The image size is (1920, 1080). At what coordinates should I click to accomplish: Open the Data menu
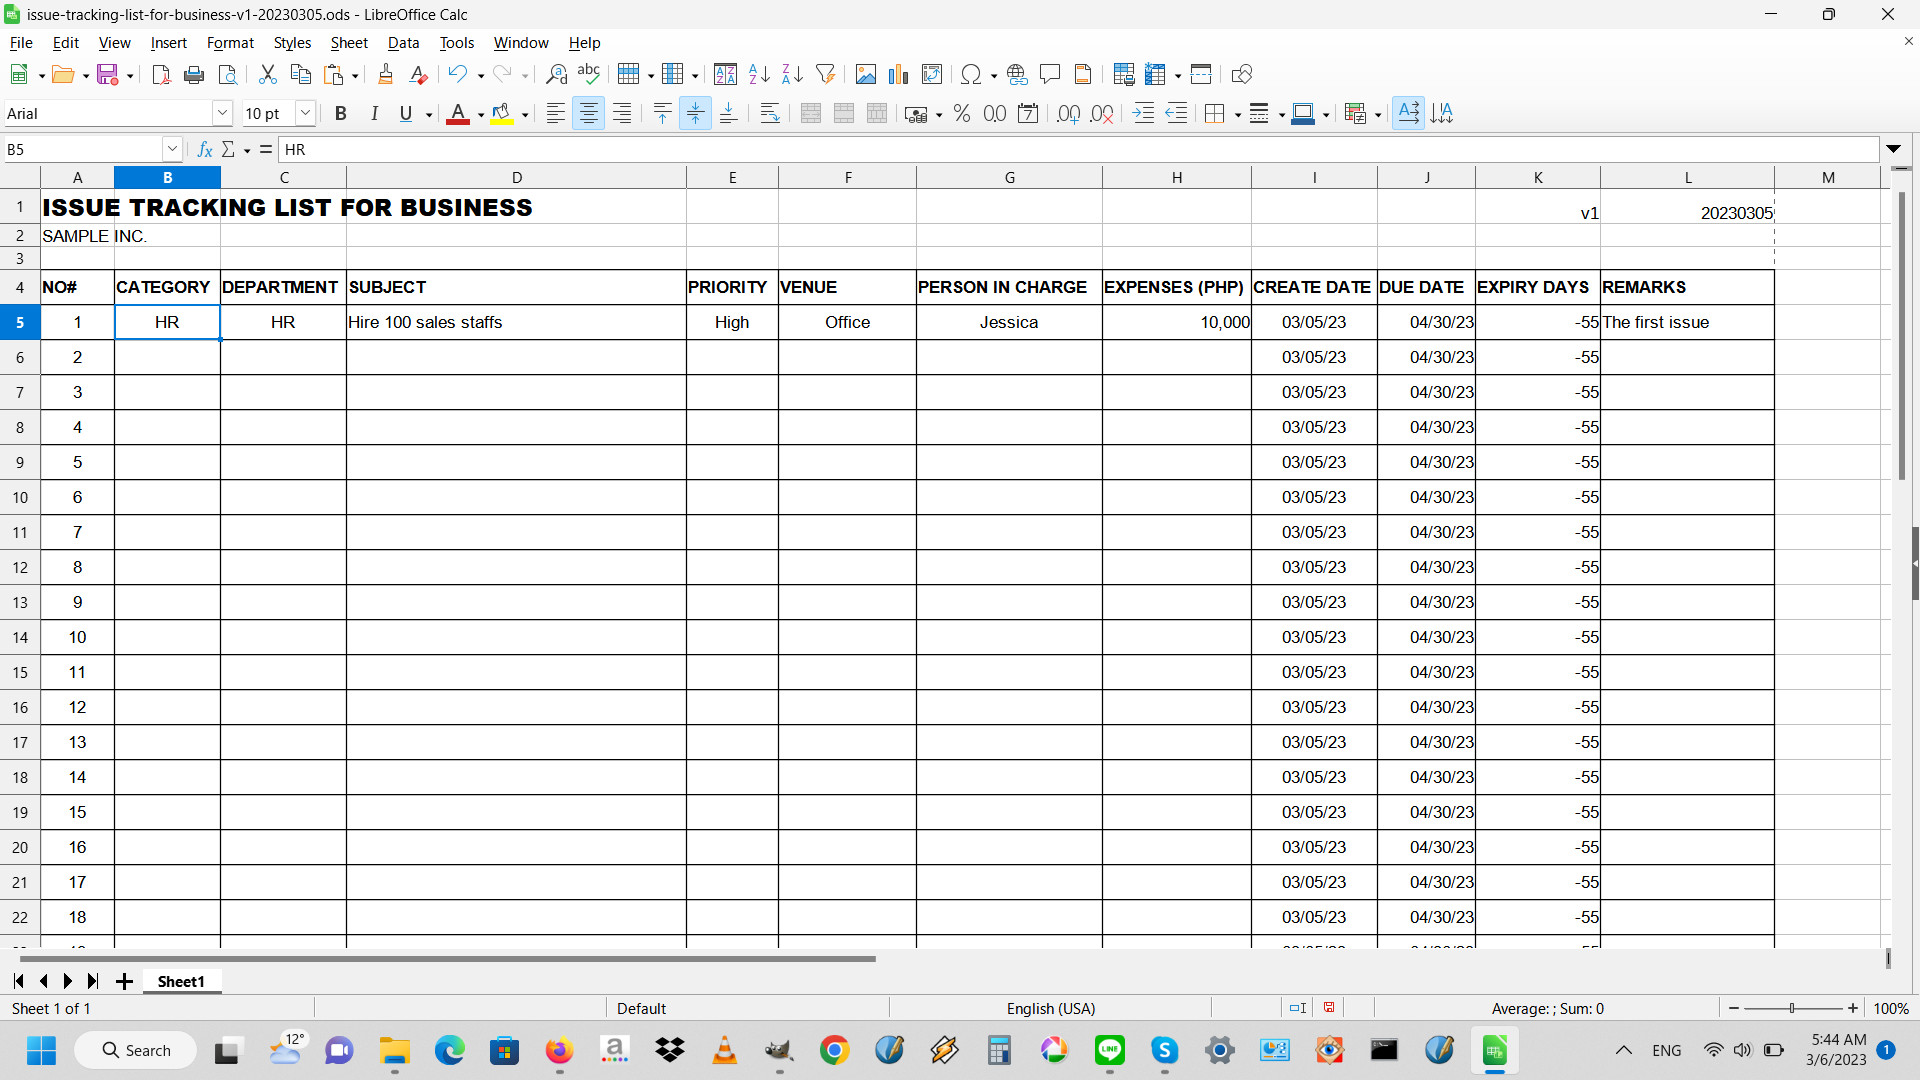pos(403,42)
